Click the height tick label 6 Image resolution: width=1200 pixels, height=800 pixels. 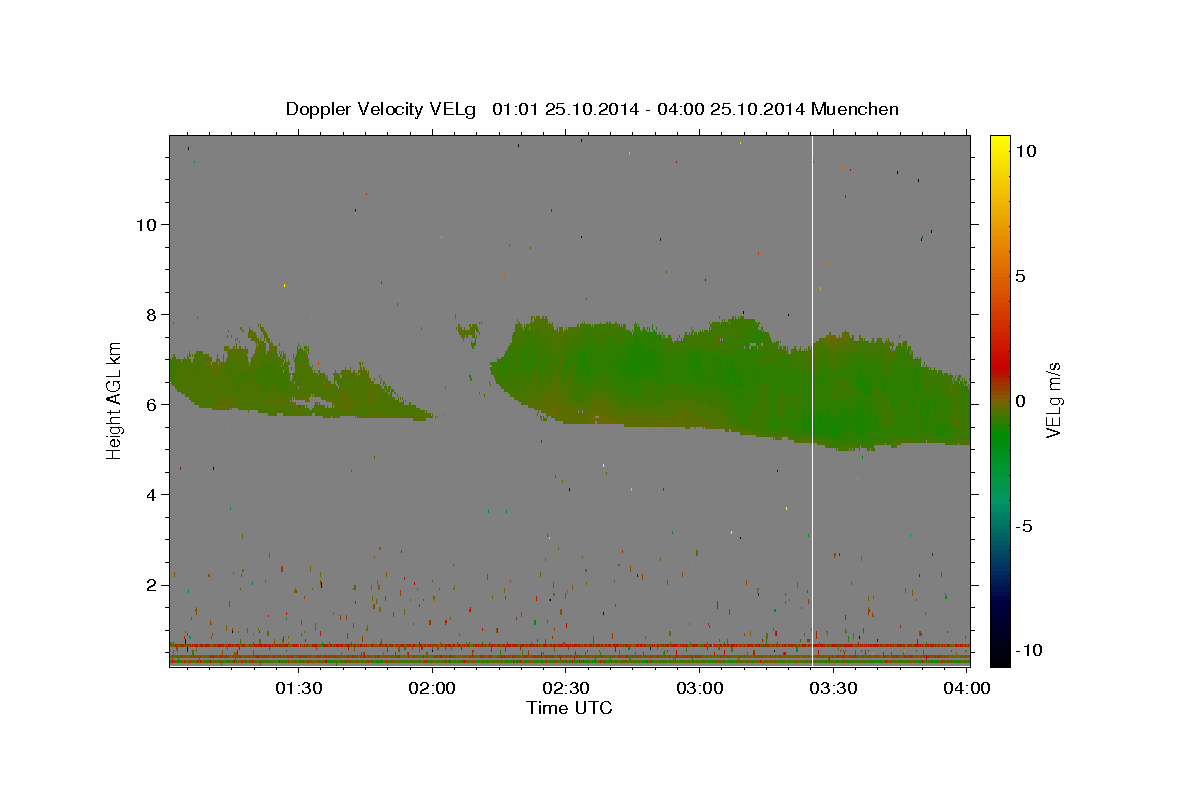point(151,405)
